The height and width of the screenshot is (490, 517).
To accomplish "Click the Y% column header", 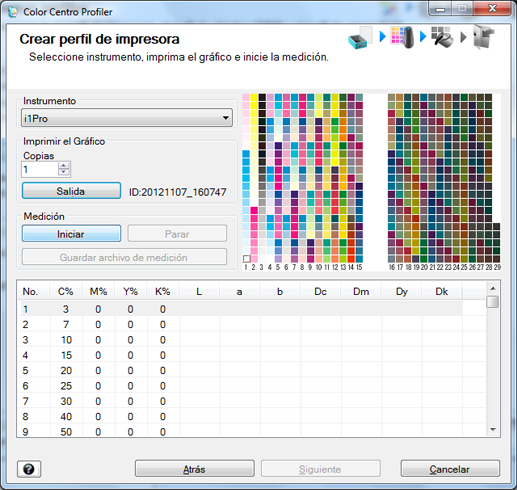I will (131, 291).
